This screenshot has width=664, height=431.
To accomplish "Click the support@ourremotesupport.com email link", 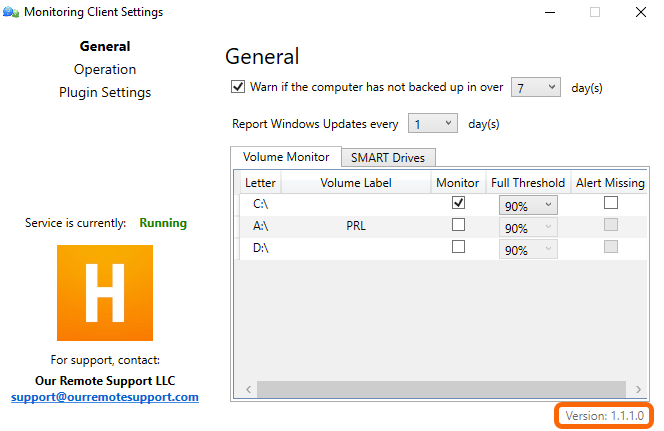I will click(105, 397).
